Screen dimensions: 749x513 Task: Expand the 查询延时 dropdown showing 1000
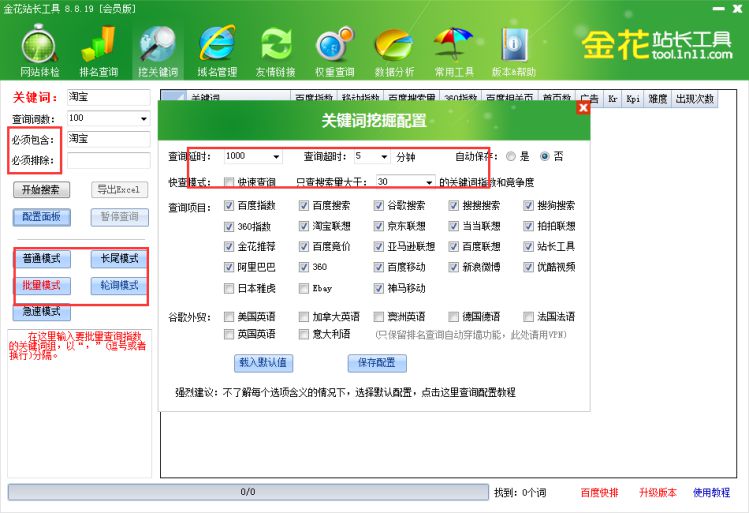(x=276, y=157)
